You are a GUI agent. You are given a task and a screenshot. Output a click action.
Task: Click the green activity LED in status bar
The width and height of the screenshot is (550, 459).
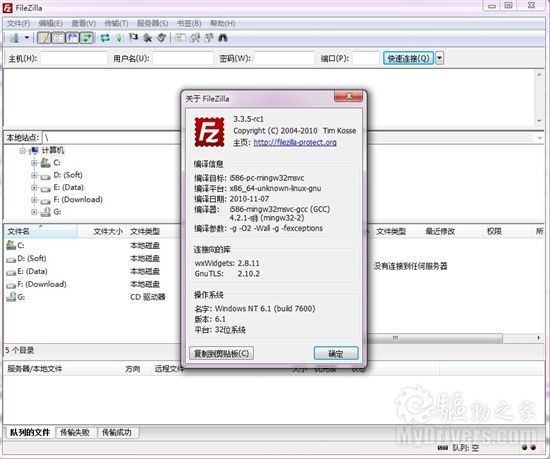(x=525, y=448)
